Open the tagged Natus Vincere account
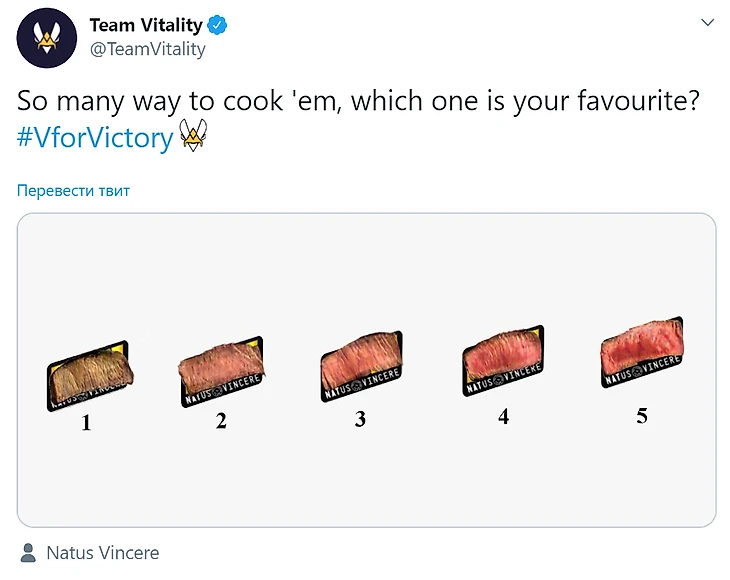The height and width of the screenshot is (580, 730). [x=102, y=552]
